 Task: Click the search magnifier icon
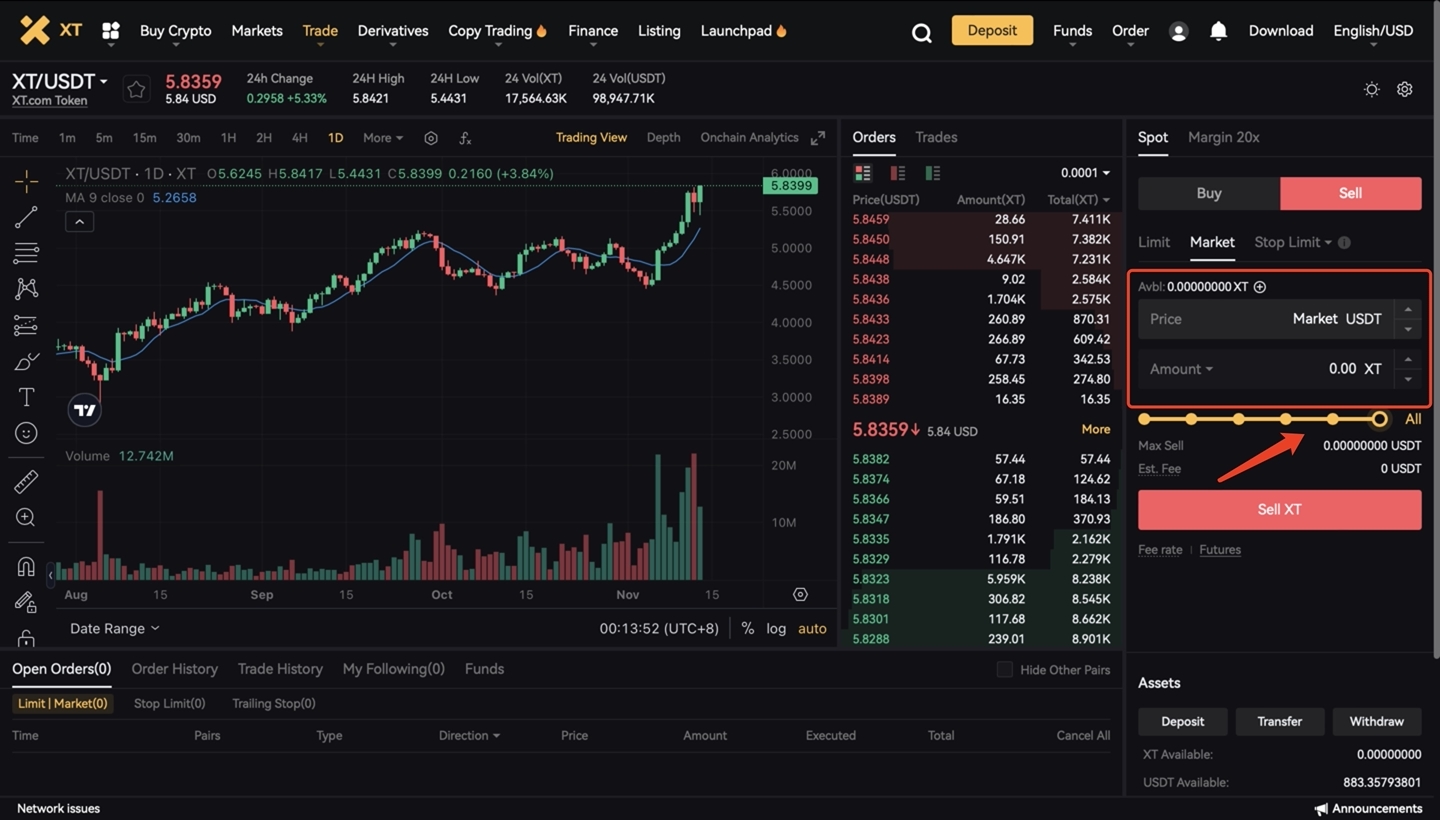(922, 33)
